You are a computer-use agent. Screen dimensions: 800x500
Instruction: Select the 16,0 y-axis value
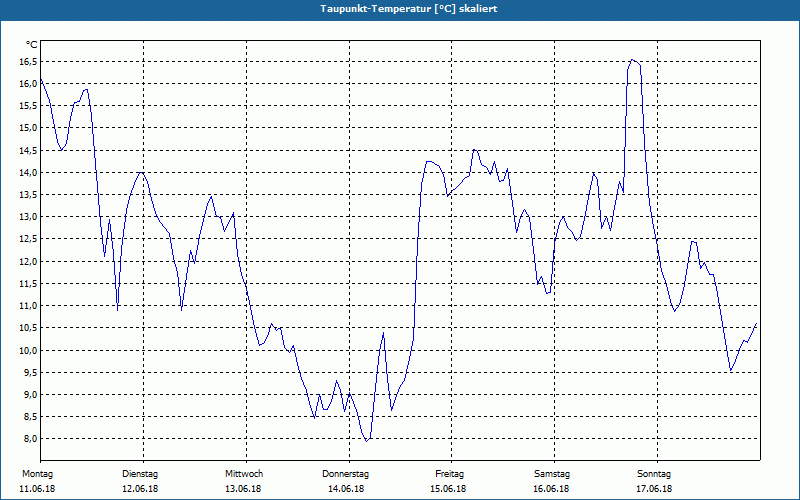coord(29,84)
